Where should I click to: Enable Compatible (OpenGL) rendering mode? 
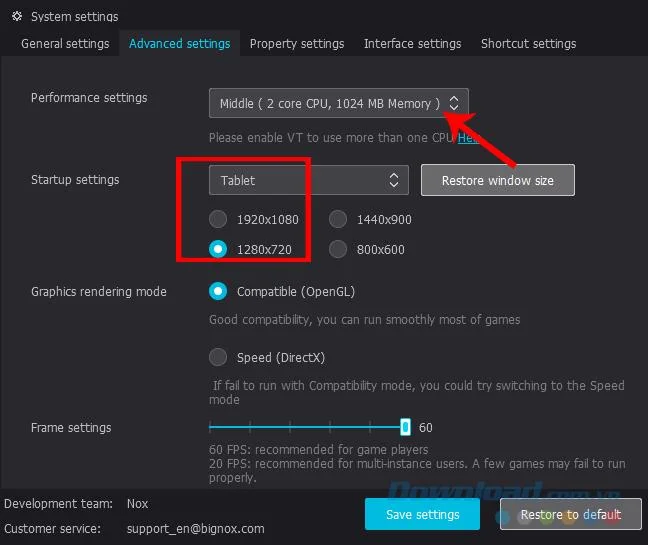[218, 291]
